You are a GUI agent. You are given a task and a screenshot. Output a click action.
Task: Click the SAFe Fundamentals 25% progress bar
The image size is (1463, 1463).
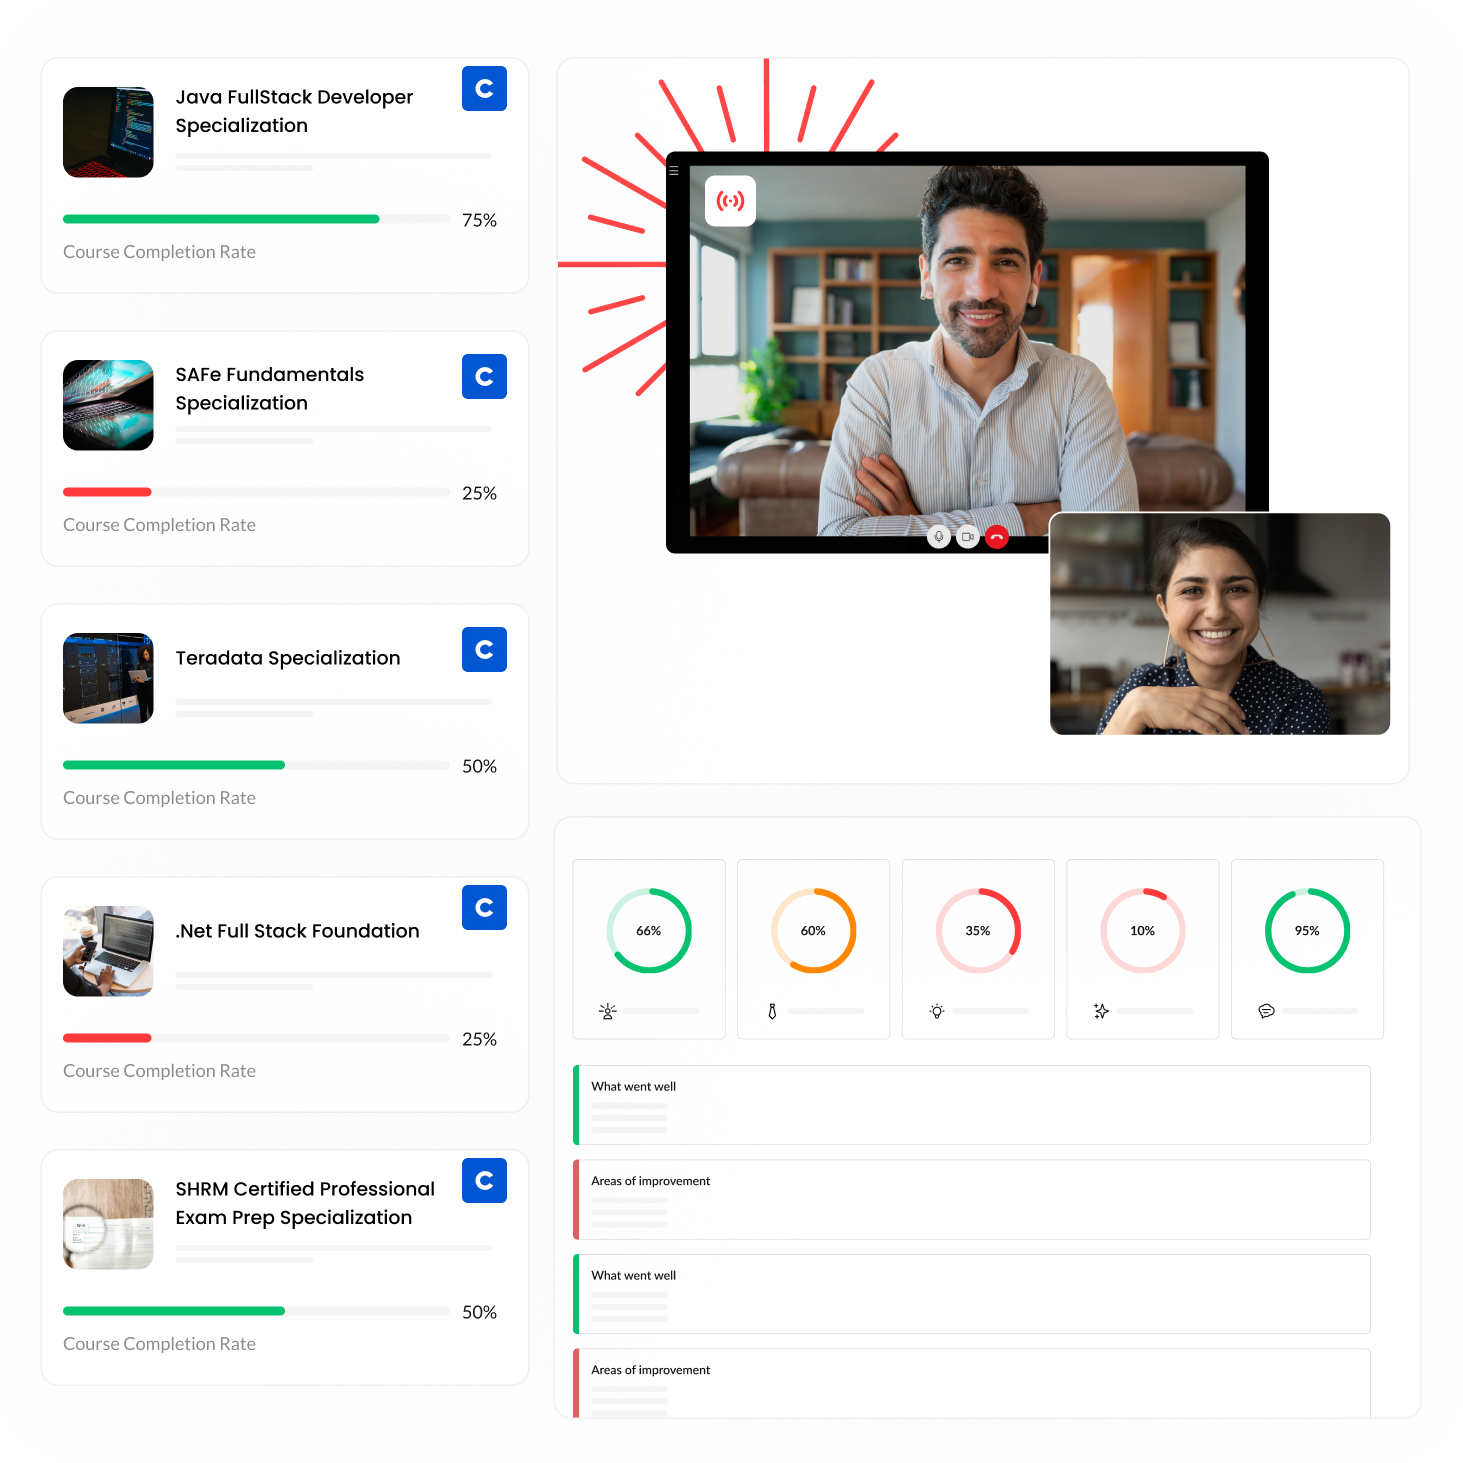256,492
